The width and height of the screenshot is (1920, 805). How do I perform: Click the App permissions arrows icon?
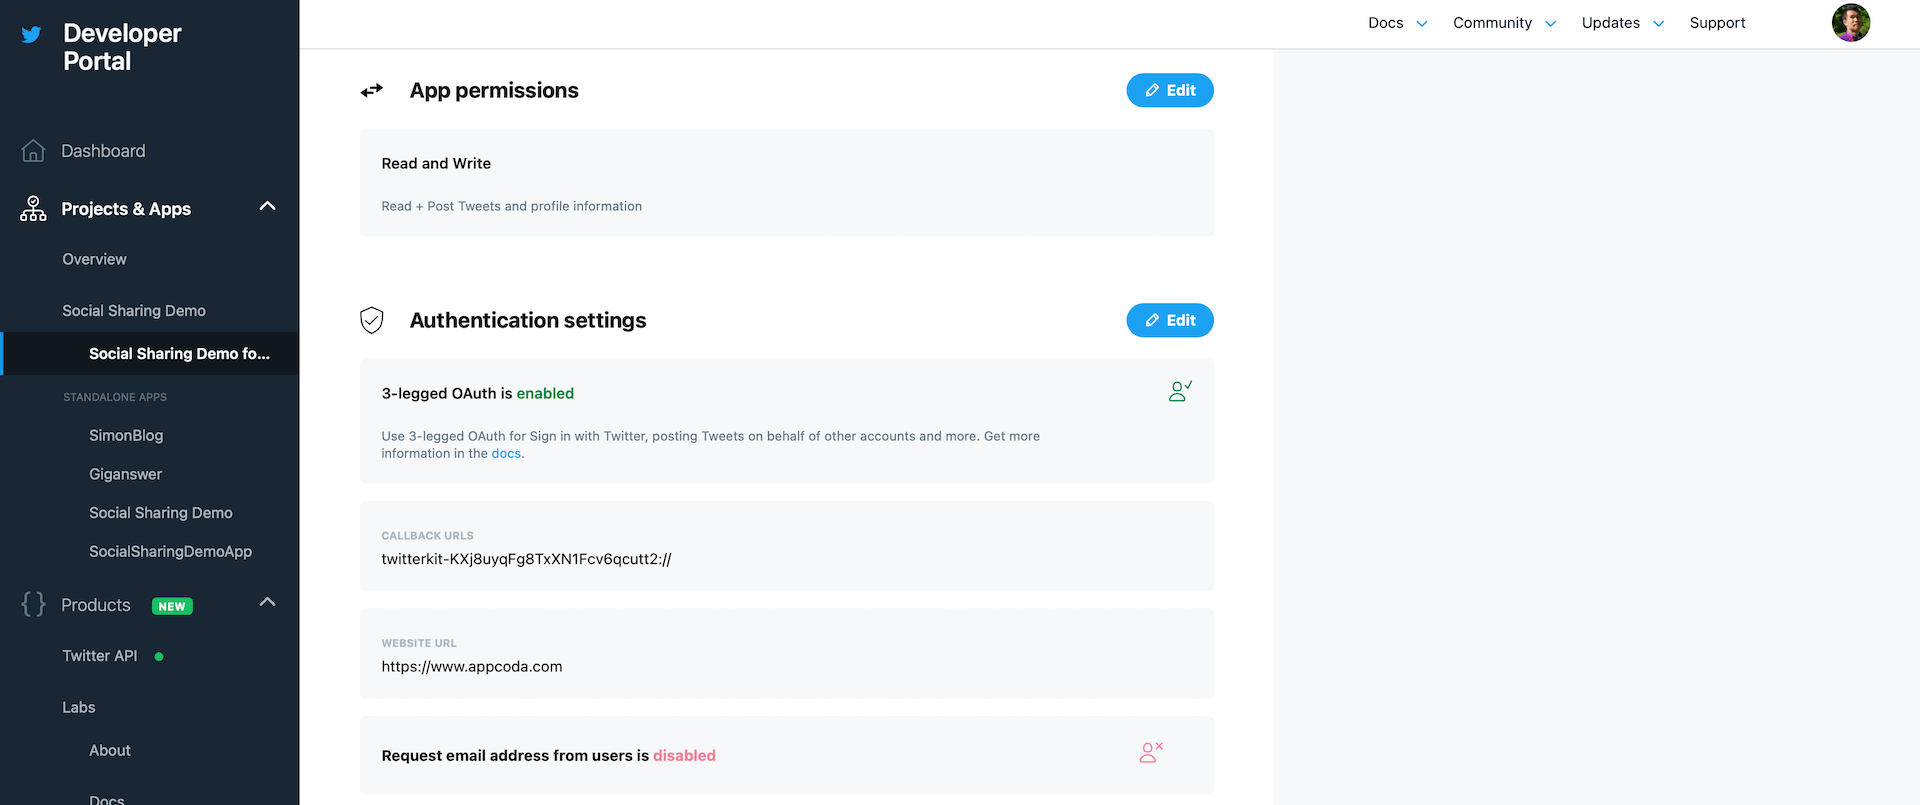point(372,91)
